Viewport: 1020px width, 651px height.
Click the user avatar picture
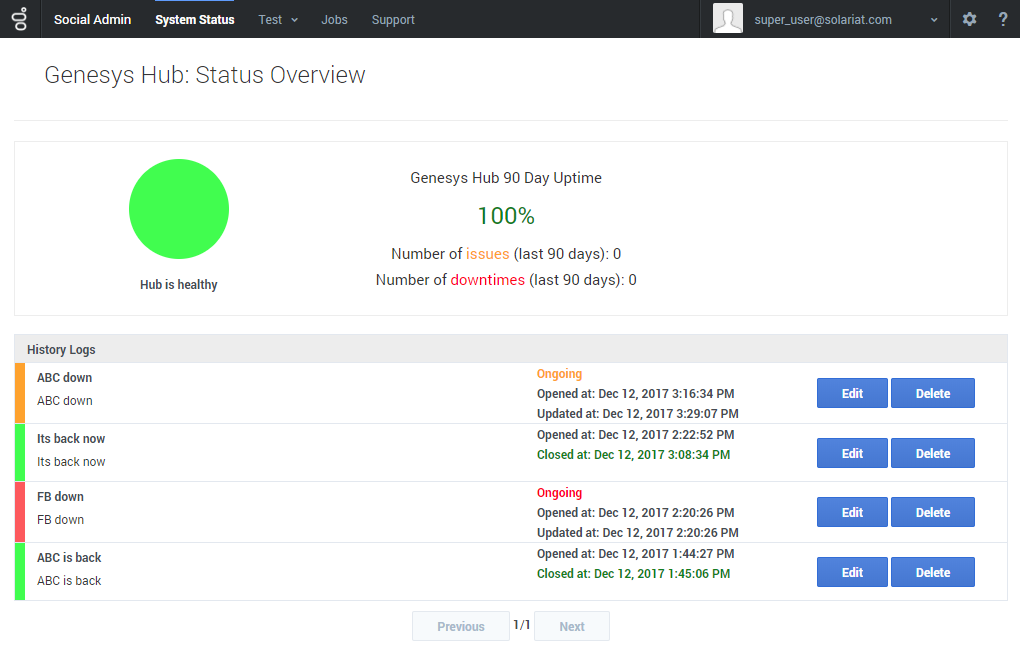point(727,18)
